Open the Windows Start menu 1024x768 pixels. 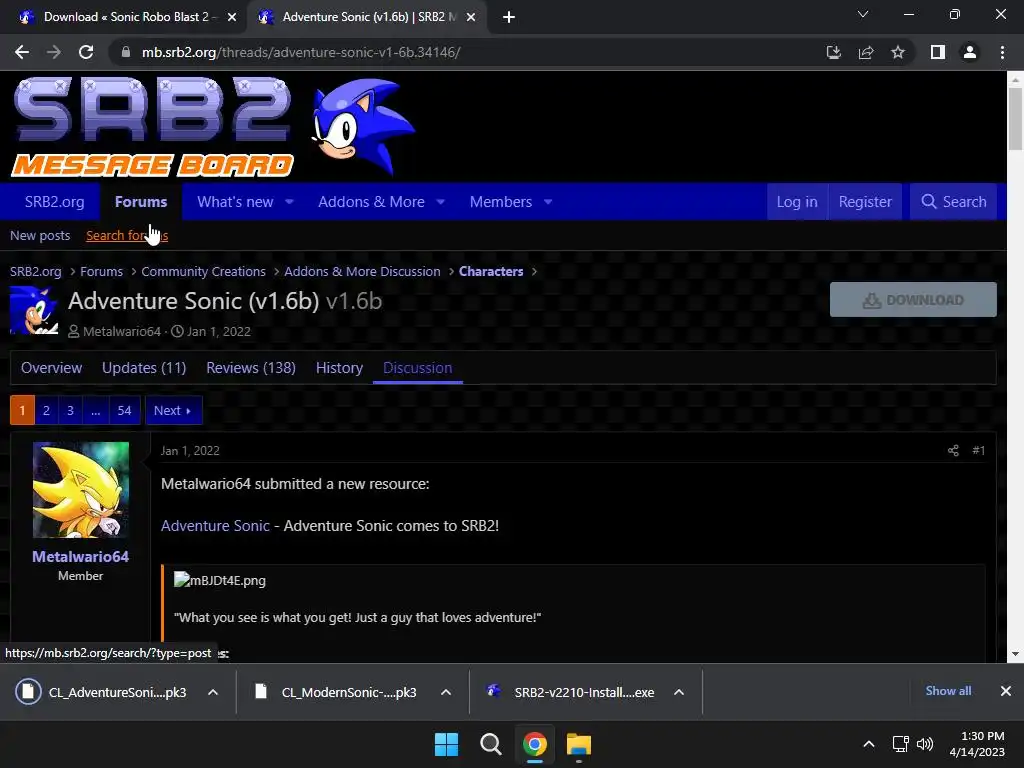(447, 744)
